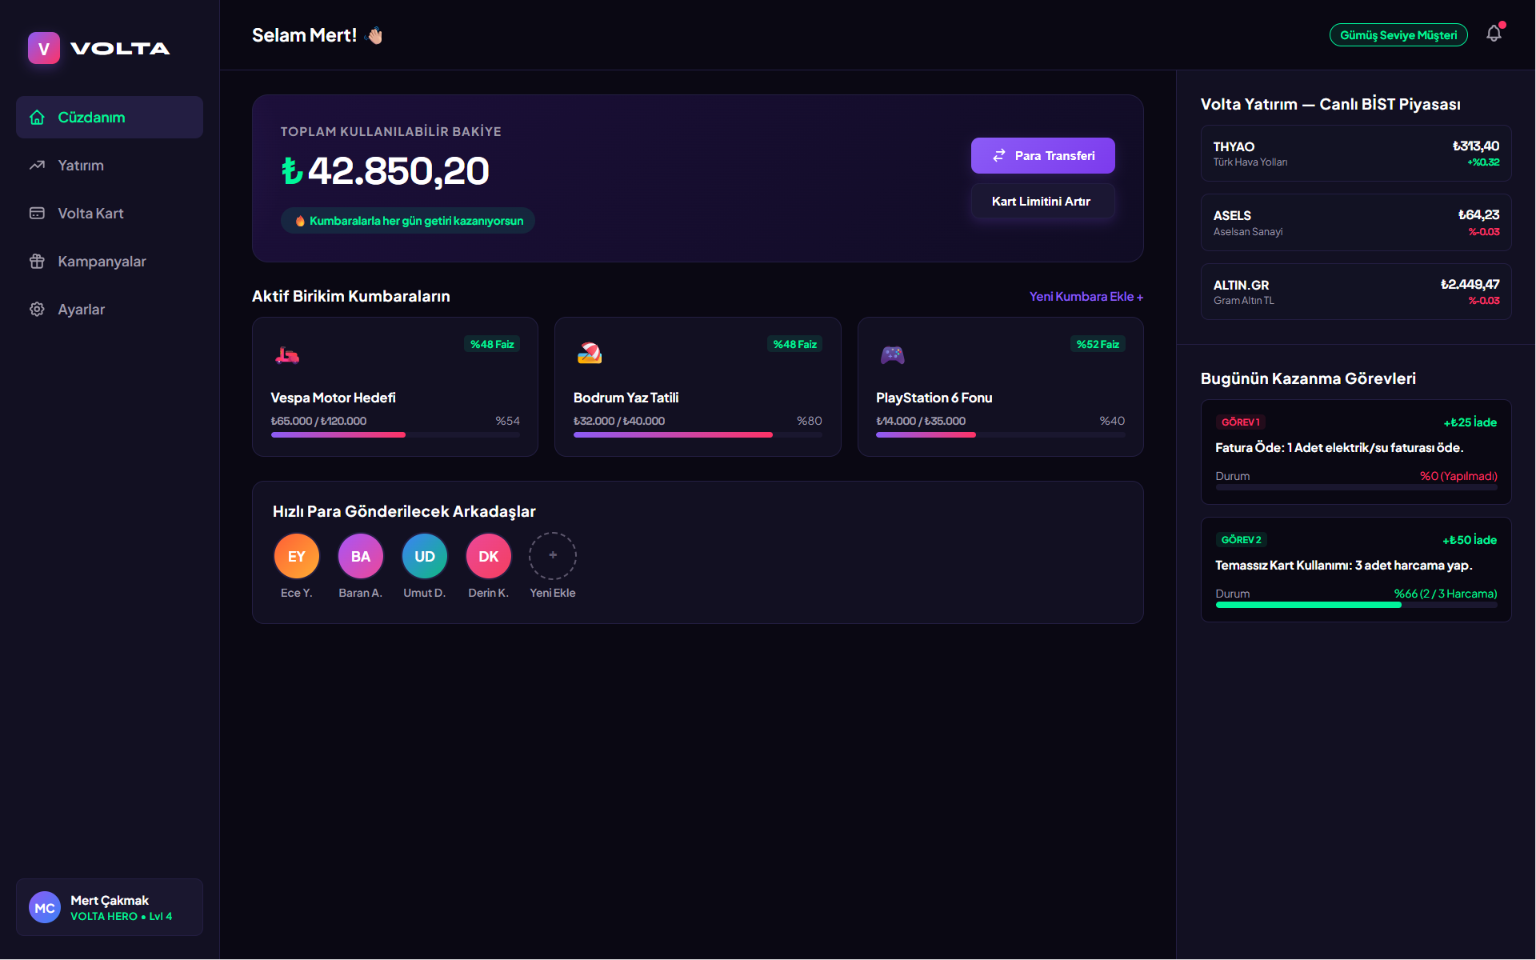Select Ece Y. avatar EY

click(297, 556)
